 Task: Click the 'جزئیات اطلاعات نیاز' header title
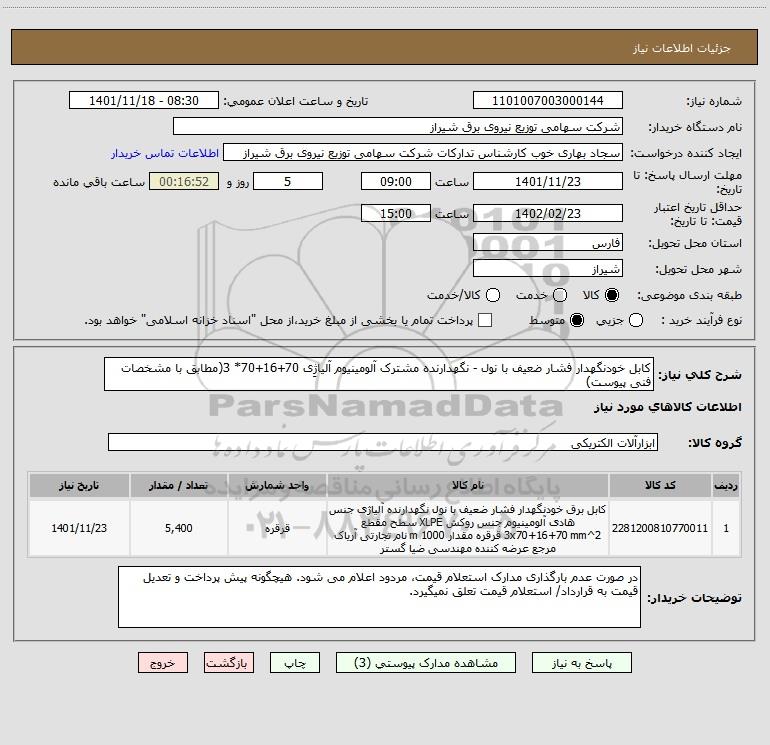click(682, 48)
